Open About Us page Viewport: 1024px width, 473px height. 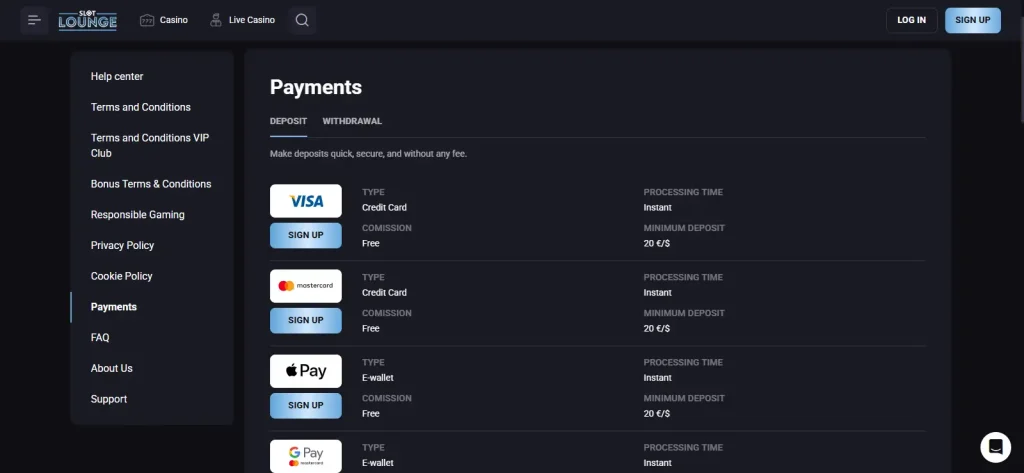pos(112,368)
